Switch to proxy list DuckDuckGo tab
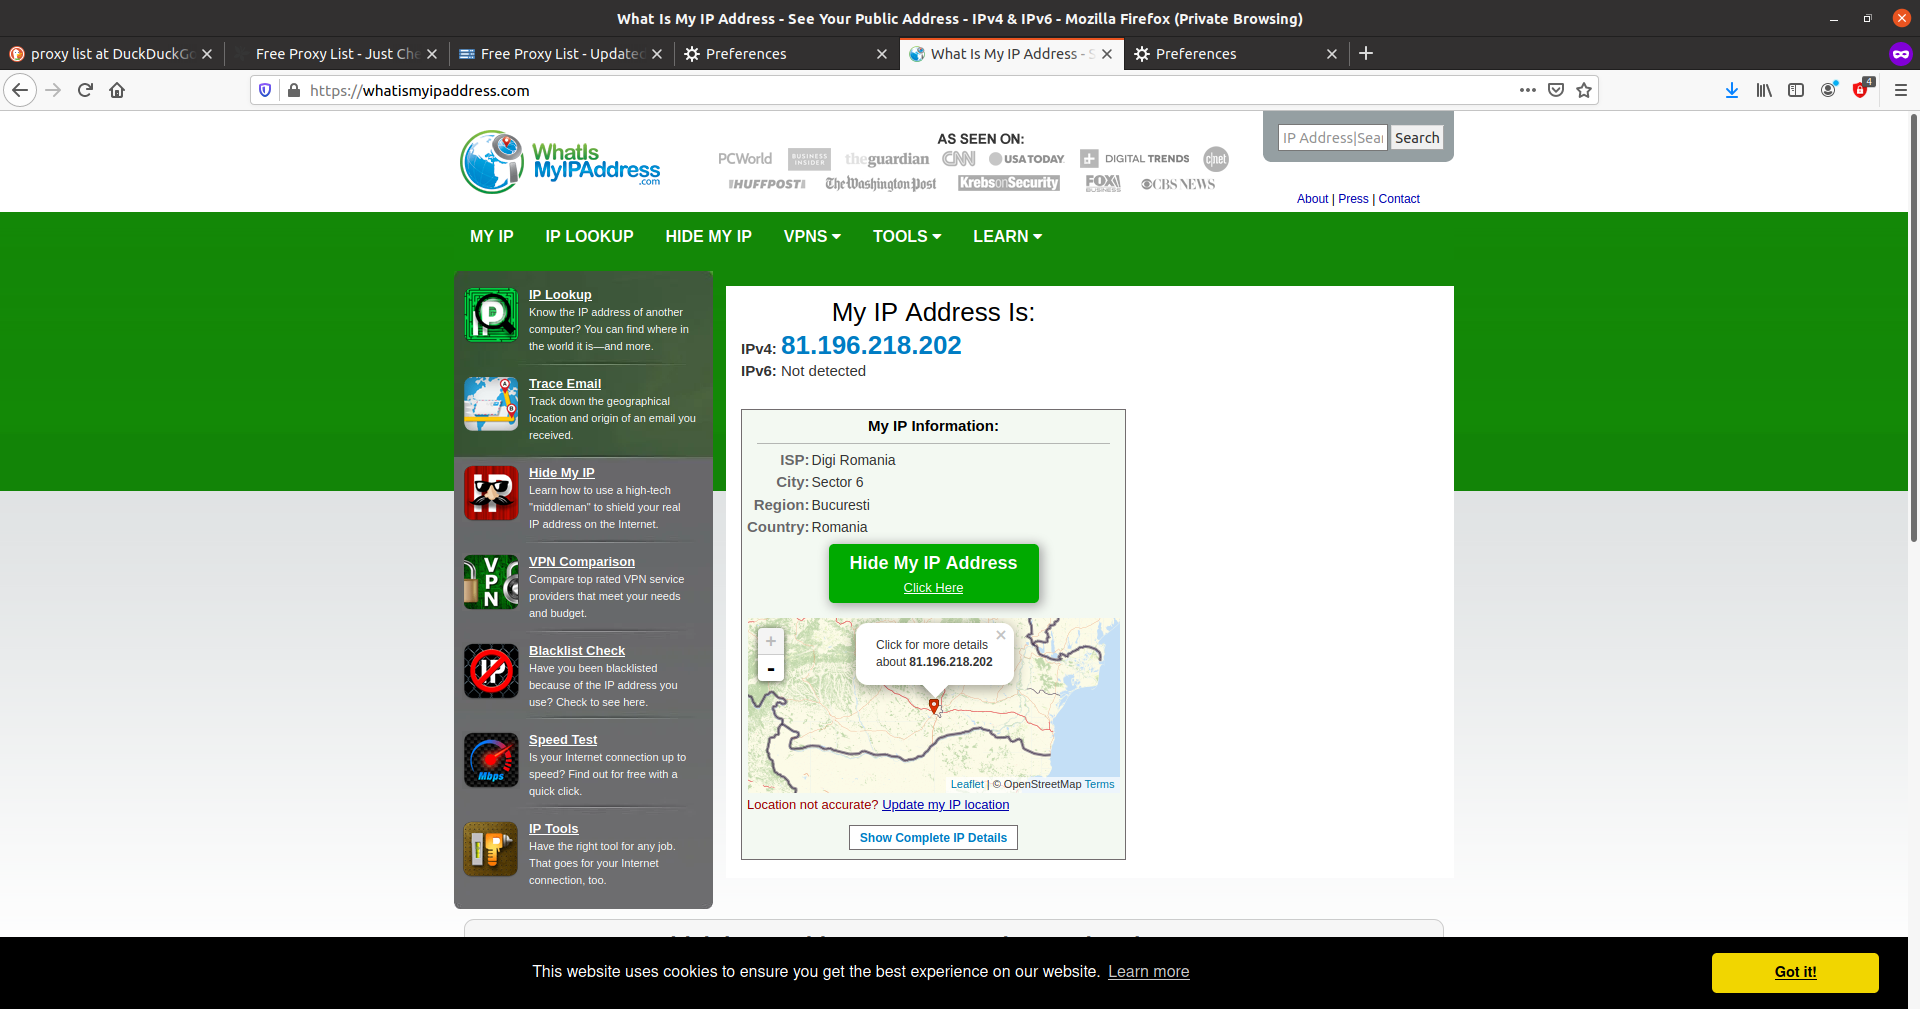 [110, 54]
